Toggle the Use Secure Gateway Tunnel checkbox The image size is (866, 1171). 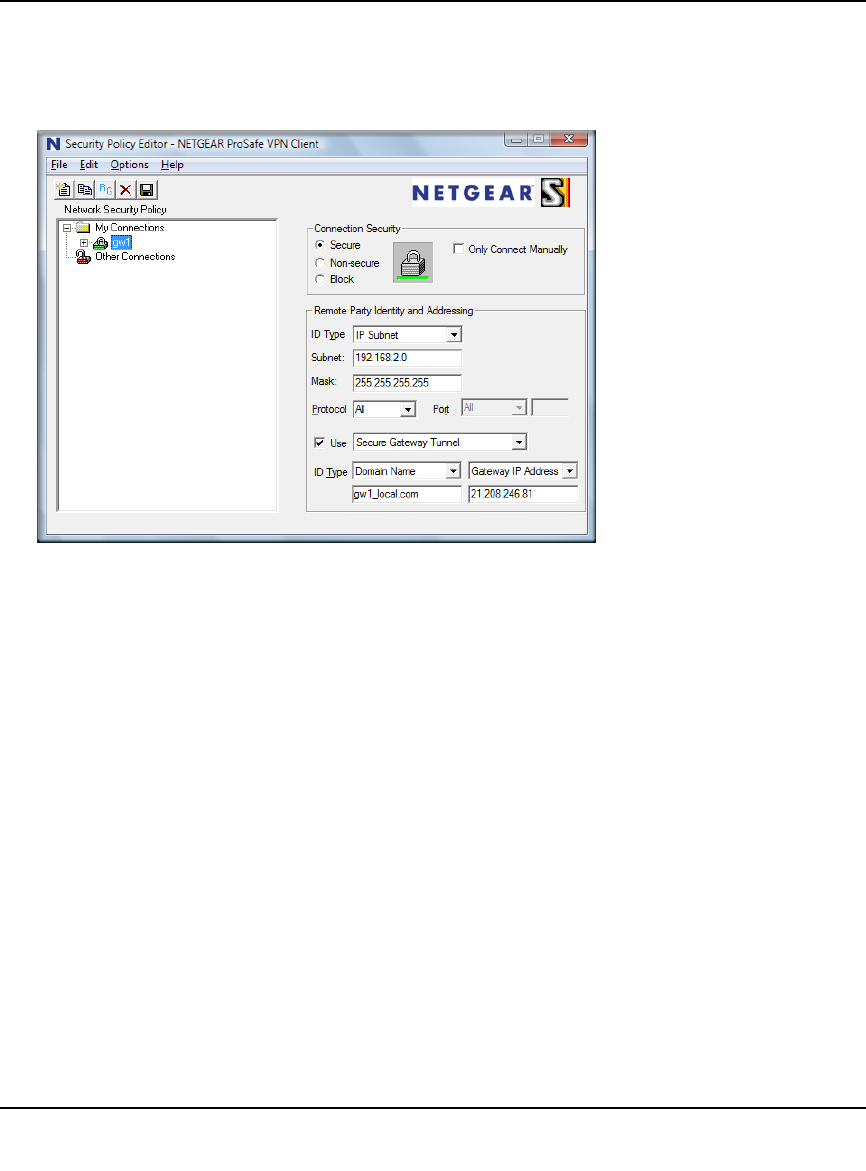coord(320,443)
